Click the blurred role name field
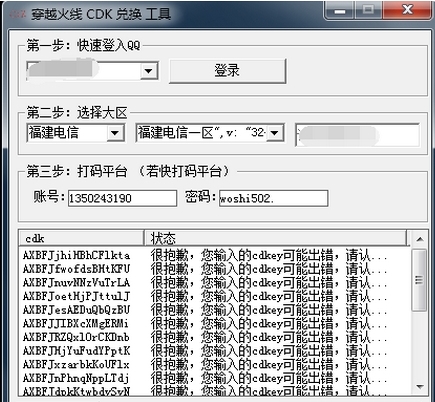The width and height of the screenshot is (435, 402). (357, 135)
